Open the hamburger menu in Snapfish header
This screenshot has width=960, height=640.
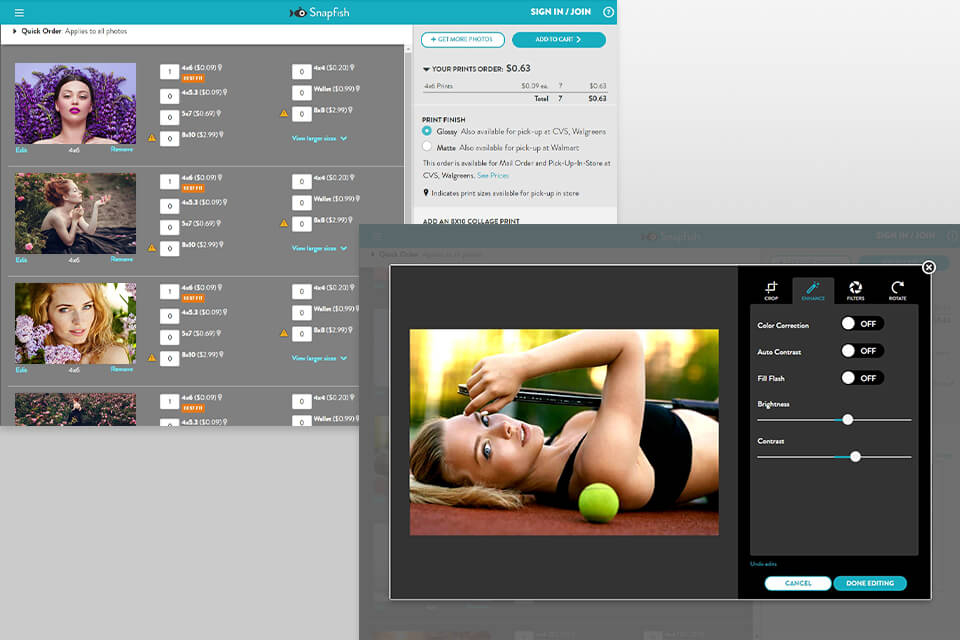click(19, 12)
